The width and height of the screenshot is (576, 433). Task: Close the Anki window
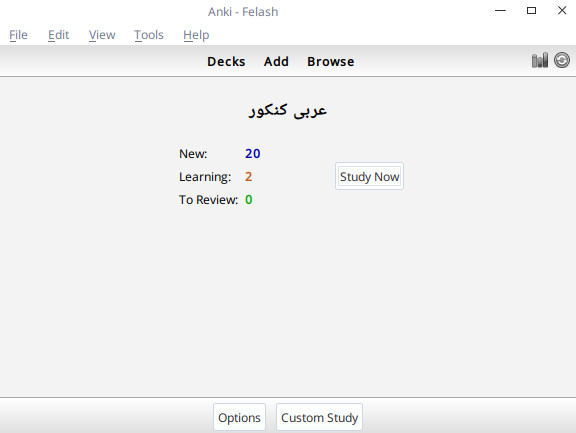tap(562, 10)
